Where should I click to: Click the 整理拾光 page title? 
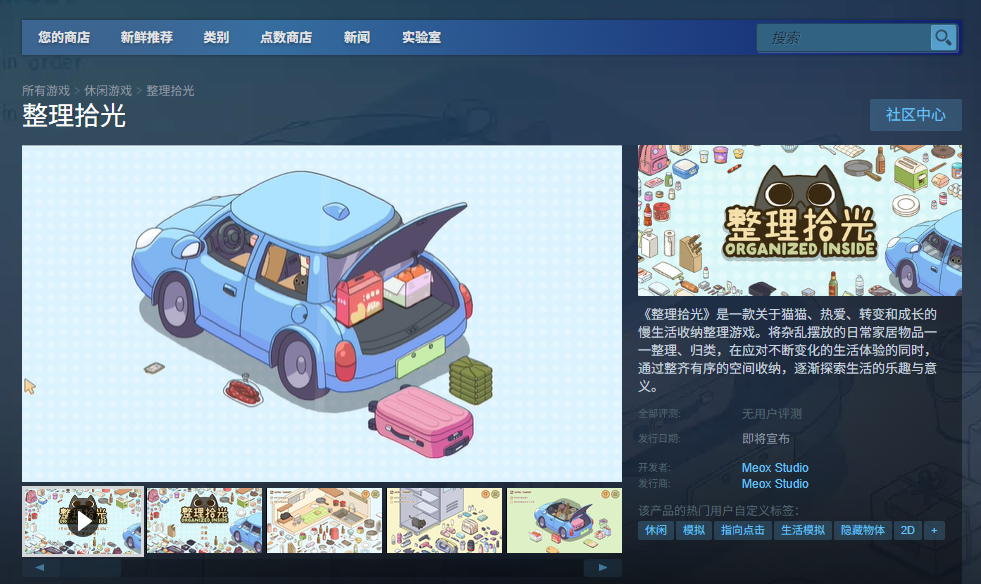click(x=74, y=116)
